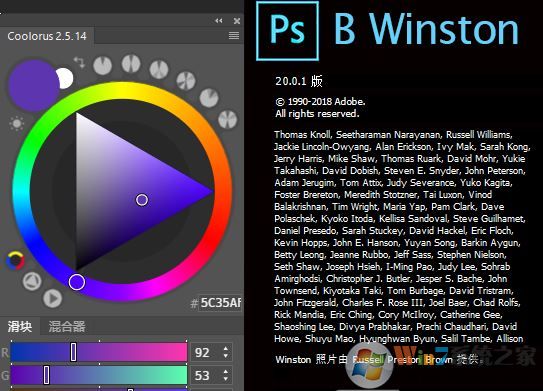The height and width of the screenshot is (391, 543).
Task: Select the Coolorus 2.5.14 panel tab
Action: 47,36
